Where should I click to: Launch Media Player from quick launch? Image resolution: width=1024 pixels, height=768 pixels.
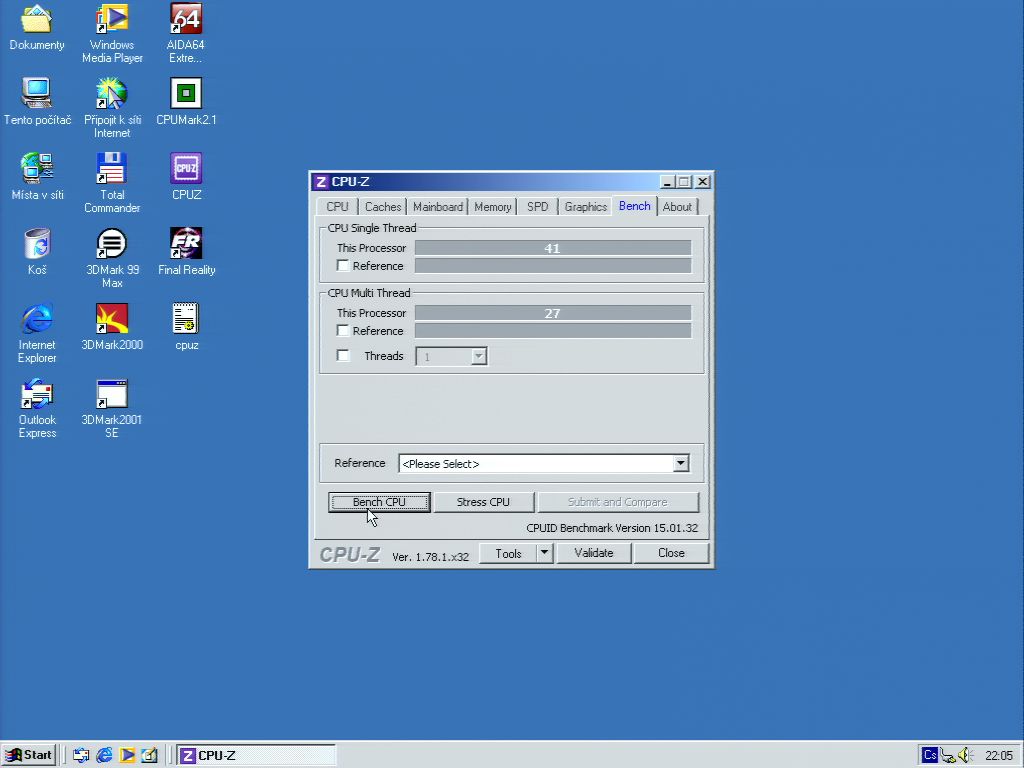coord(127,755)
